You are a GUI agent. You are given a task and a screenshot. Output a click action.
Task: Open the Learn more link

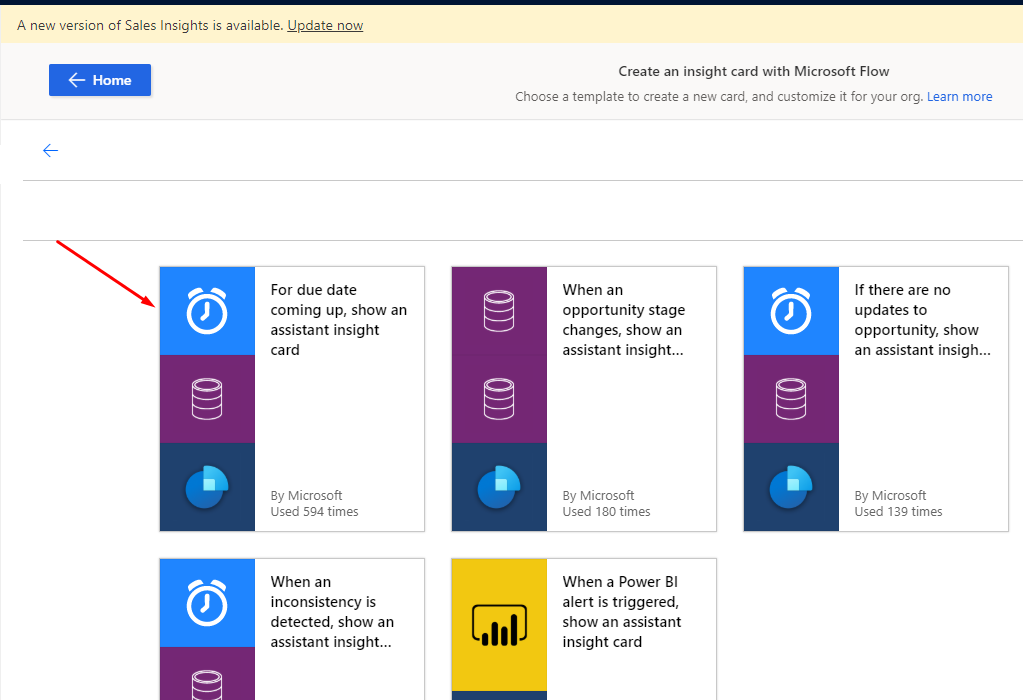click(959, 96)
